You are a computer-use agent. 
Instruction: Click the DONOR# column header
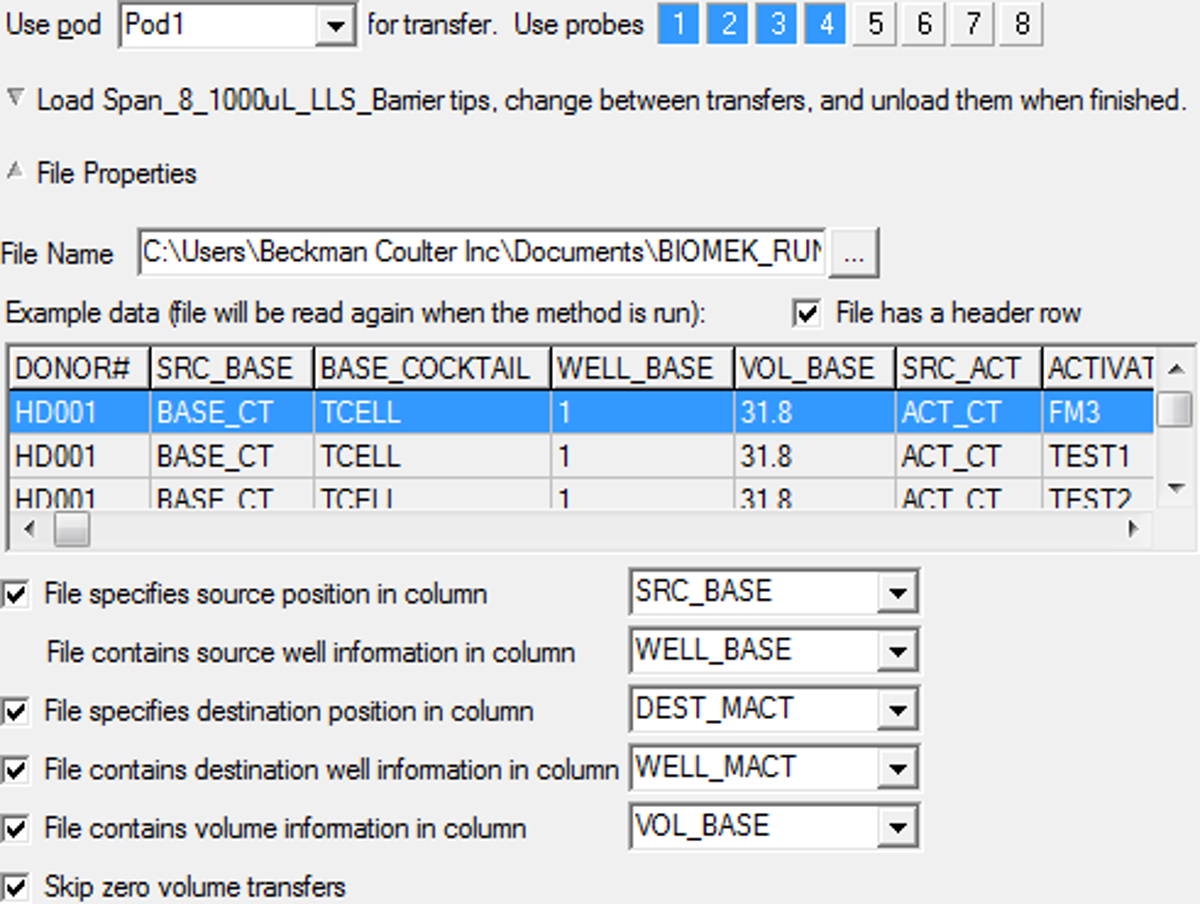click(79, 369)
